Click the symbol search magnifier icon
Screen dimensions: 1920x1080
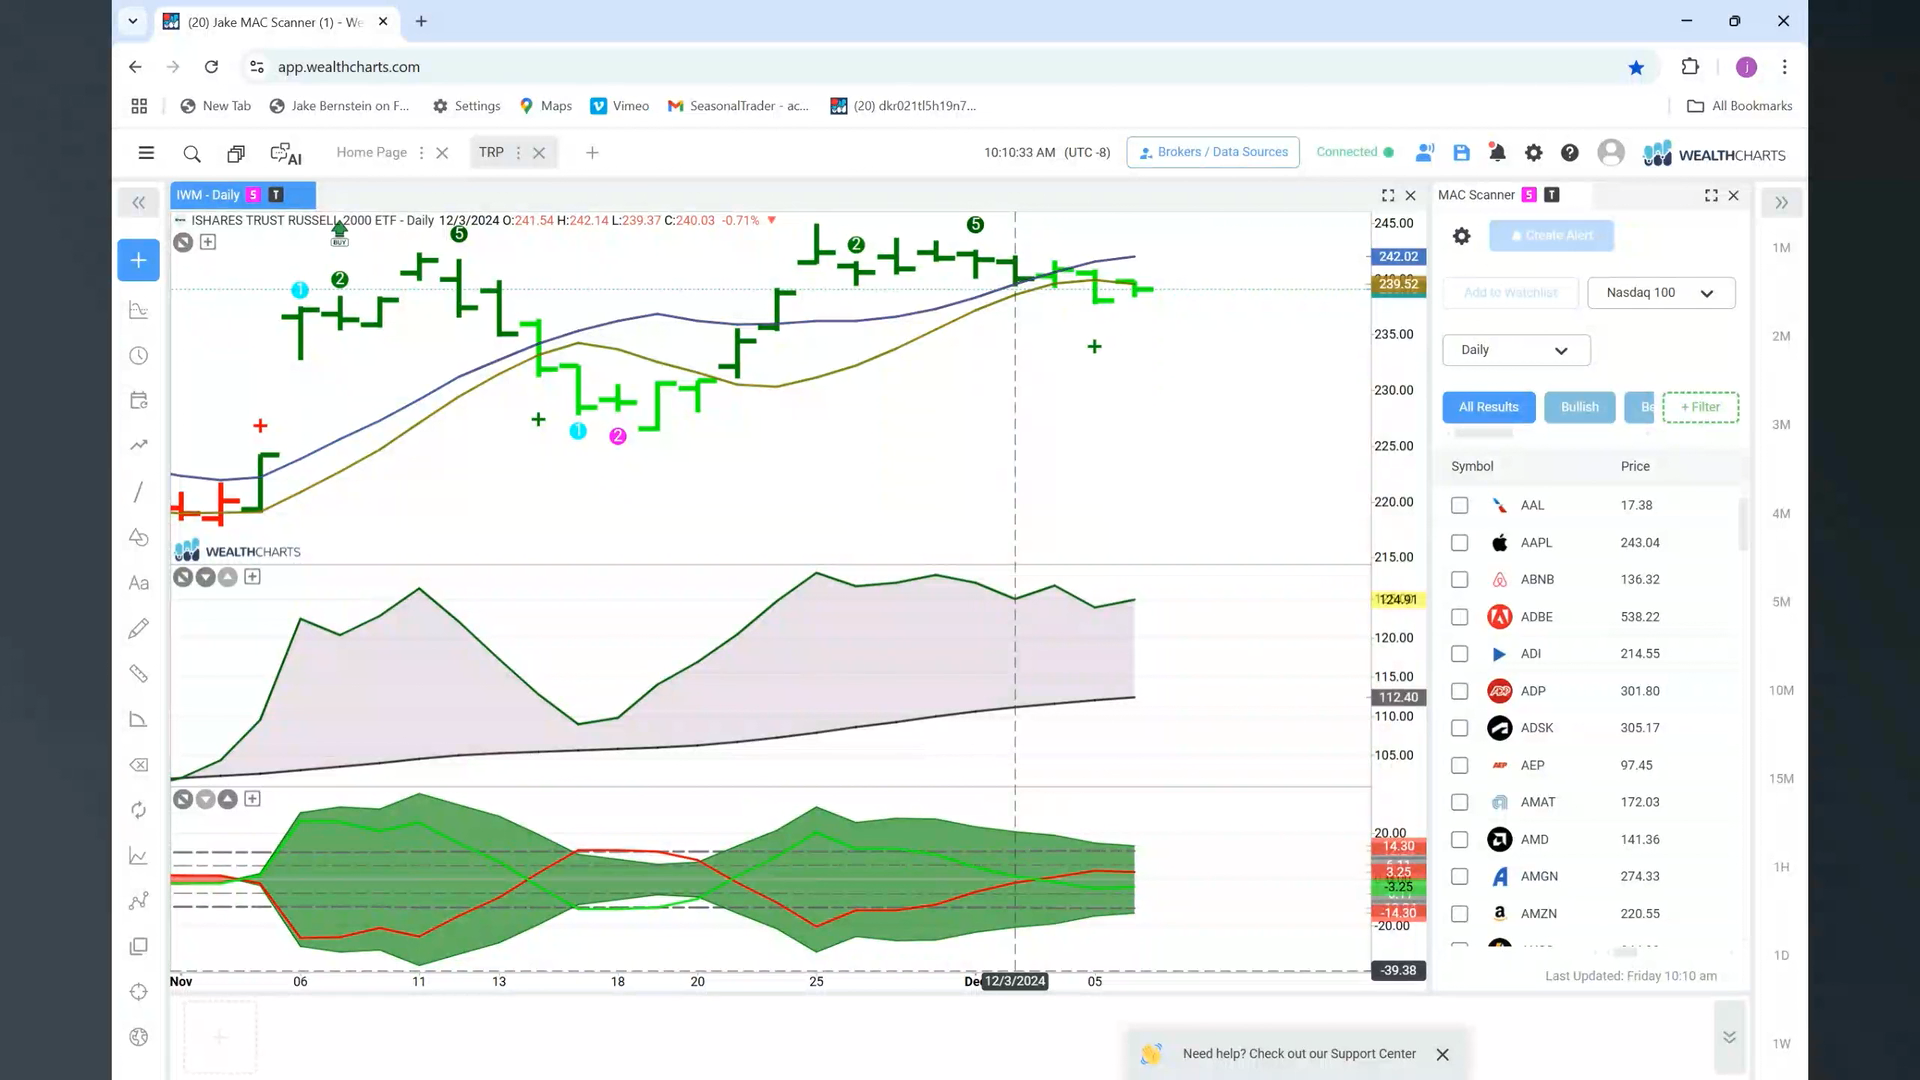pos(192,153)
